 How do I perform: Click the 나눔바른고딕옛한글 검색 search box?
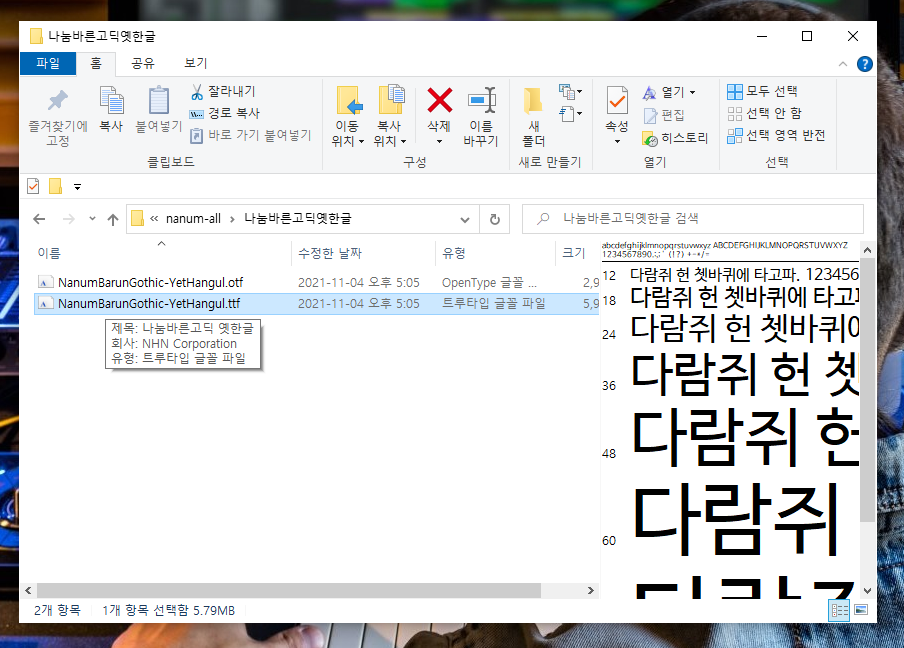[692, 219]
